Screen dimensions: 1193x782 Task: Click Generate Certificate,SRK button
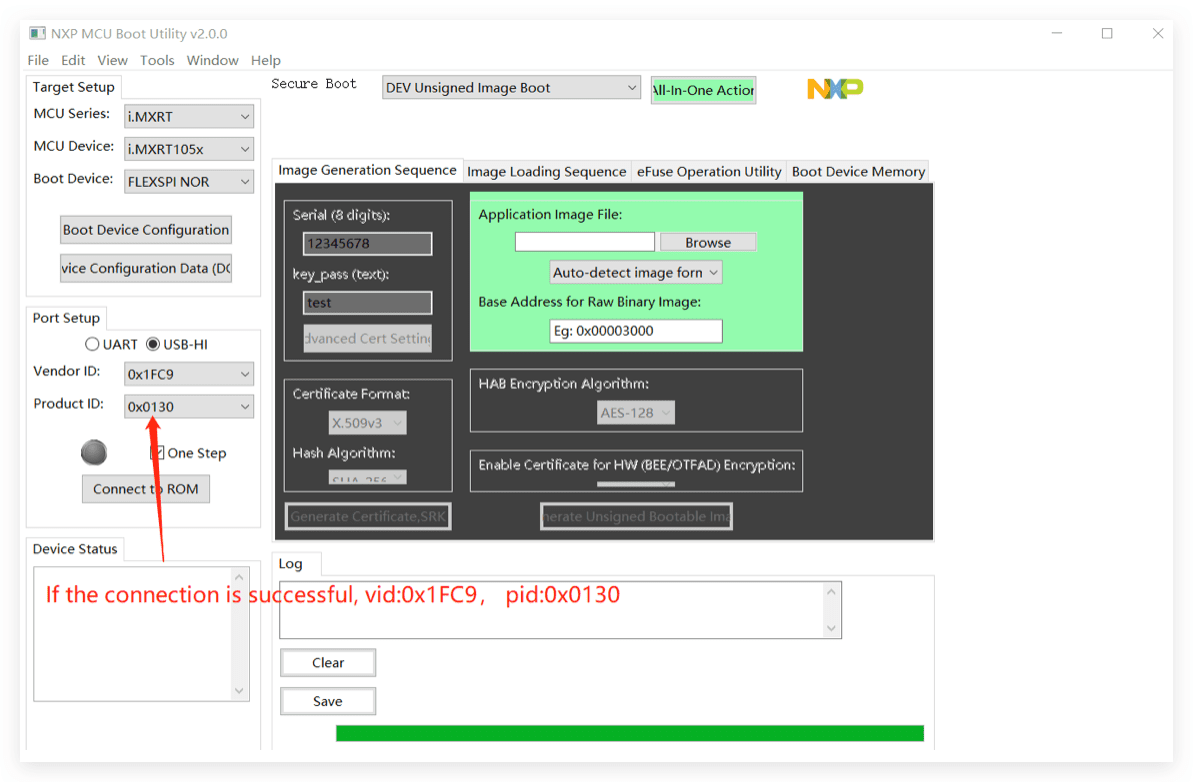click(368, 517)
